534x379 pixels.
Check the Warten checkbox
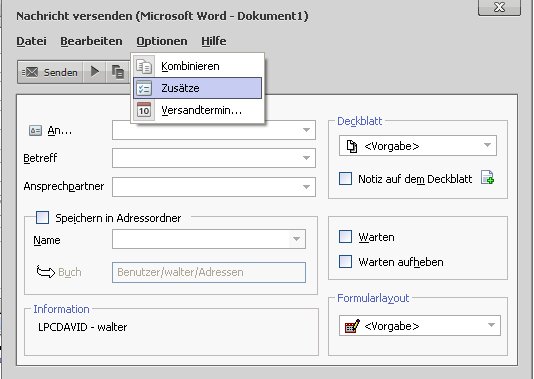(345, 236)
